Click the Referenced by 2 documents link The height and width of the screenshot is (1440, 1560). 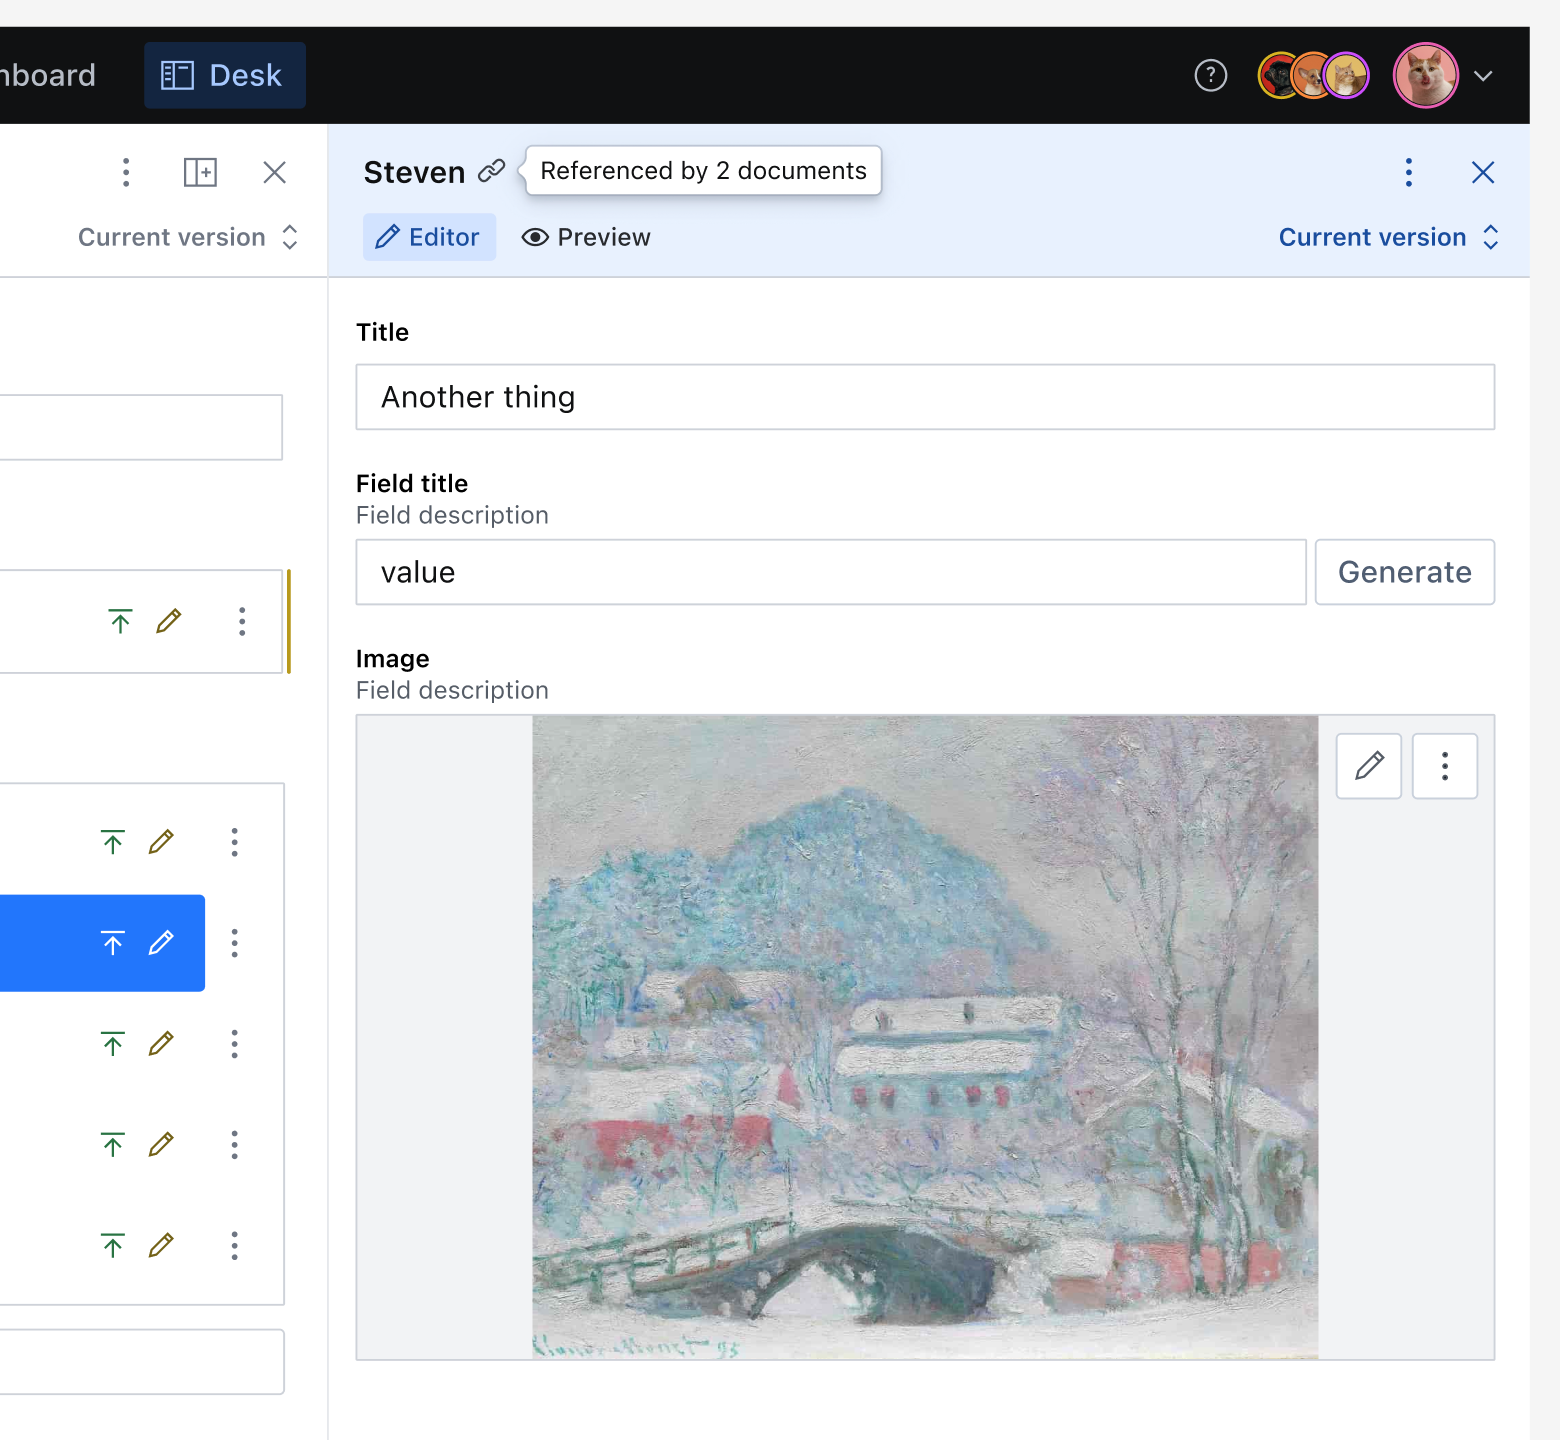click(x=702, y=170)
